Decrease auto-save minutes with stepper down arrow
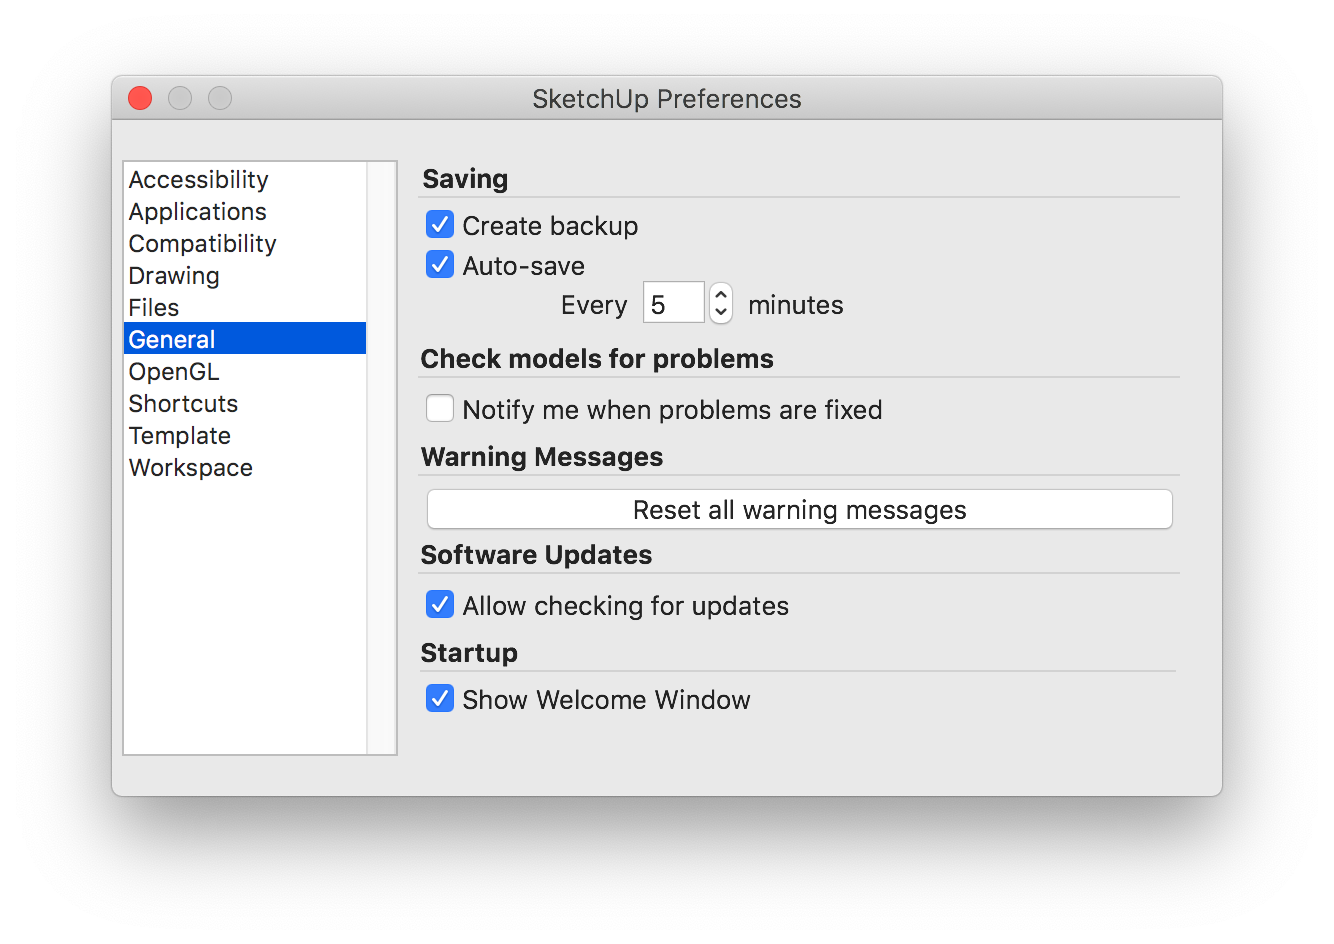The image size is (1334, 944). pyautogui.click(x=721, y=312)
